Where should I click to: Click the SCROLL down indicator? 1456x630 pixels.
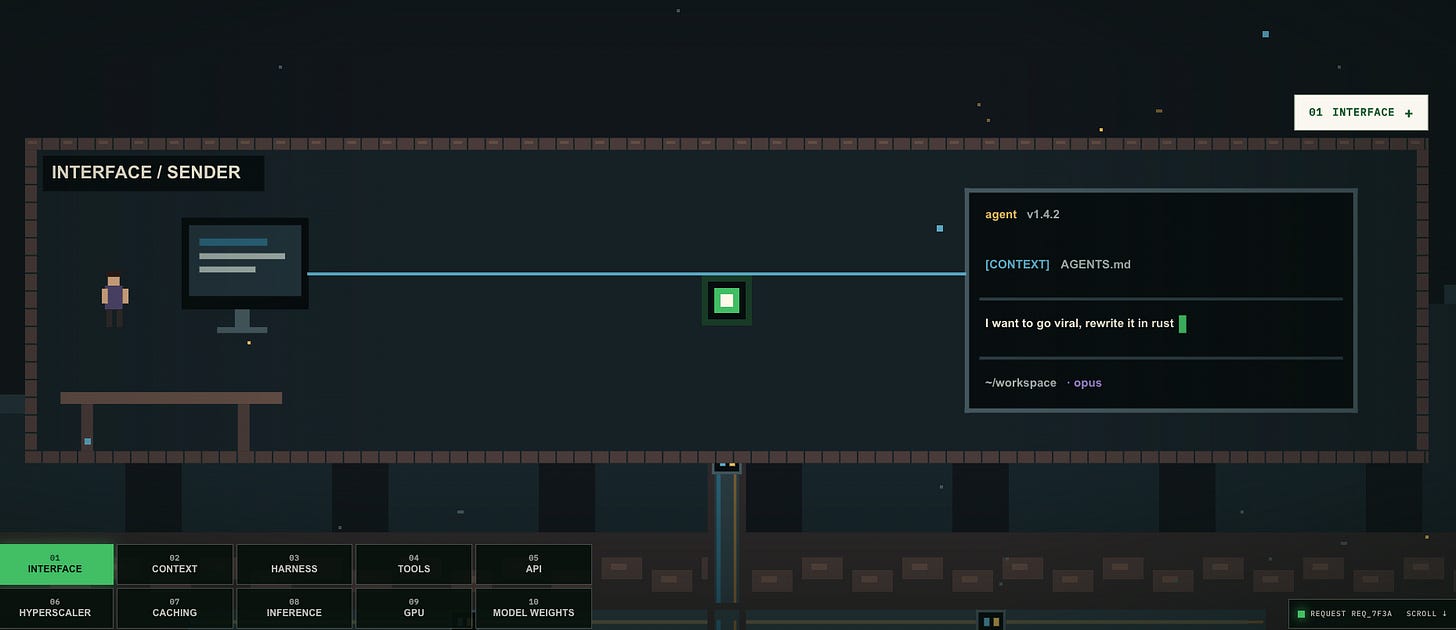coord(1427,614)
